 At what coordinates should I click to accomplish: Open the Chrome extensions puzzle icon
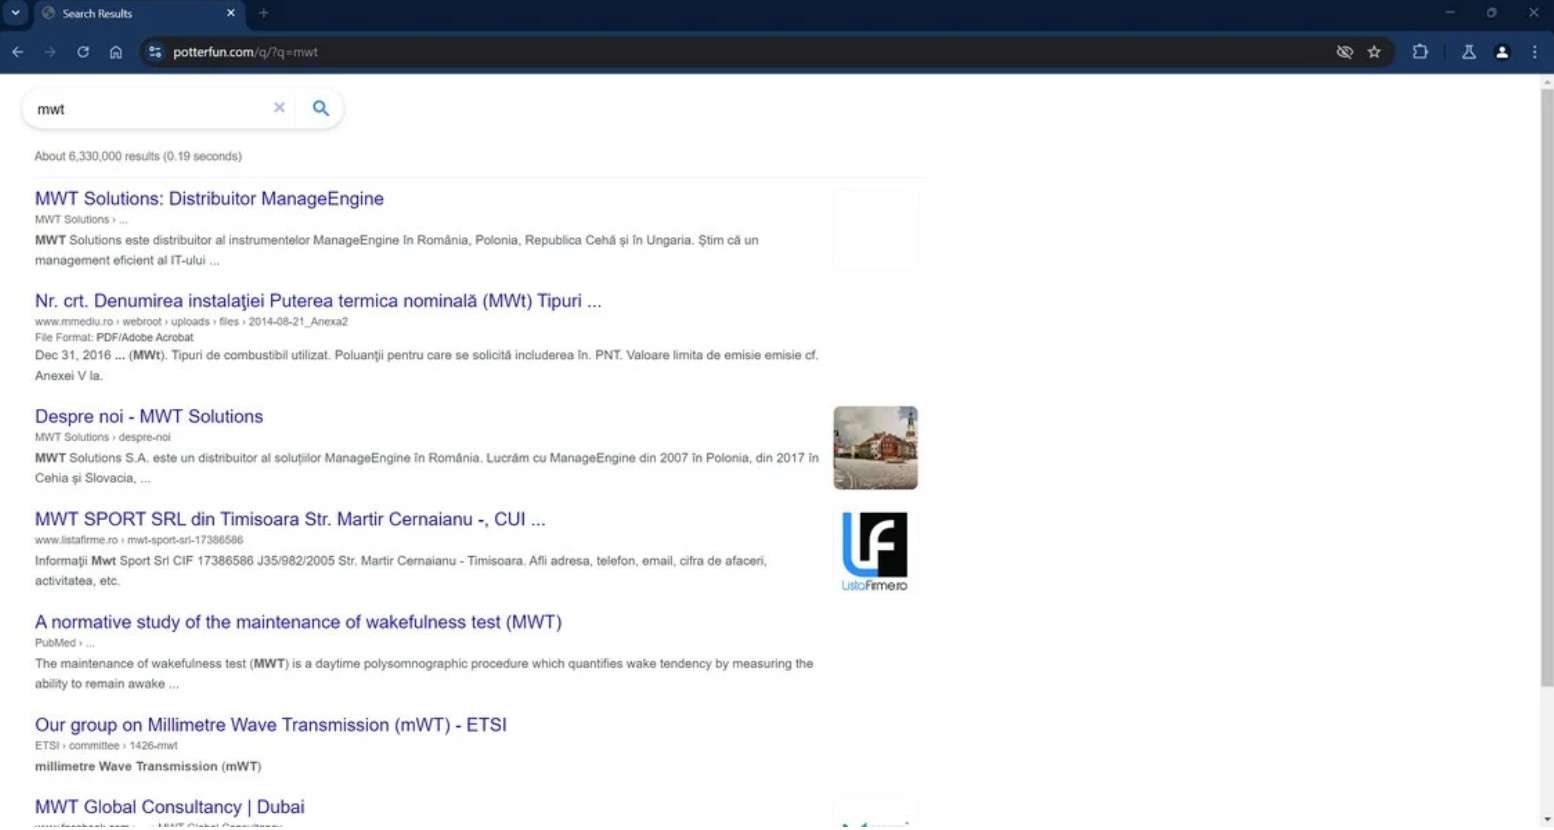click(x=1420, y=52)
